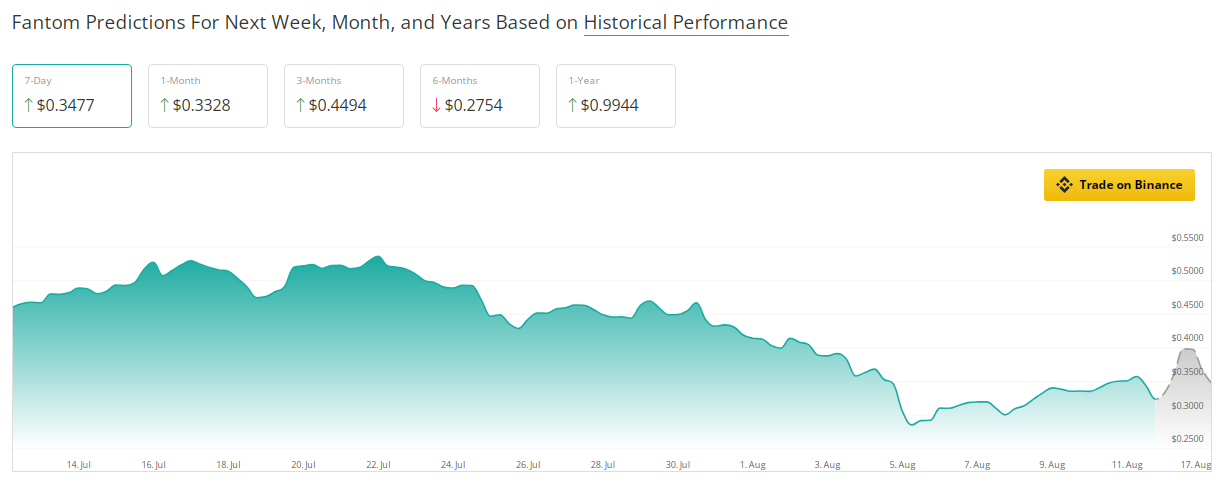This screenshot has width=1219, height=482.
Task: Click the green up arrow beside $0.3328
Action: (x=164, y=105)
